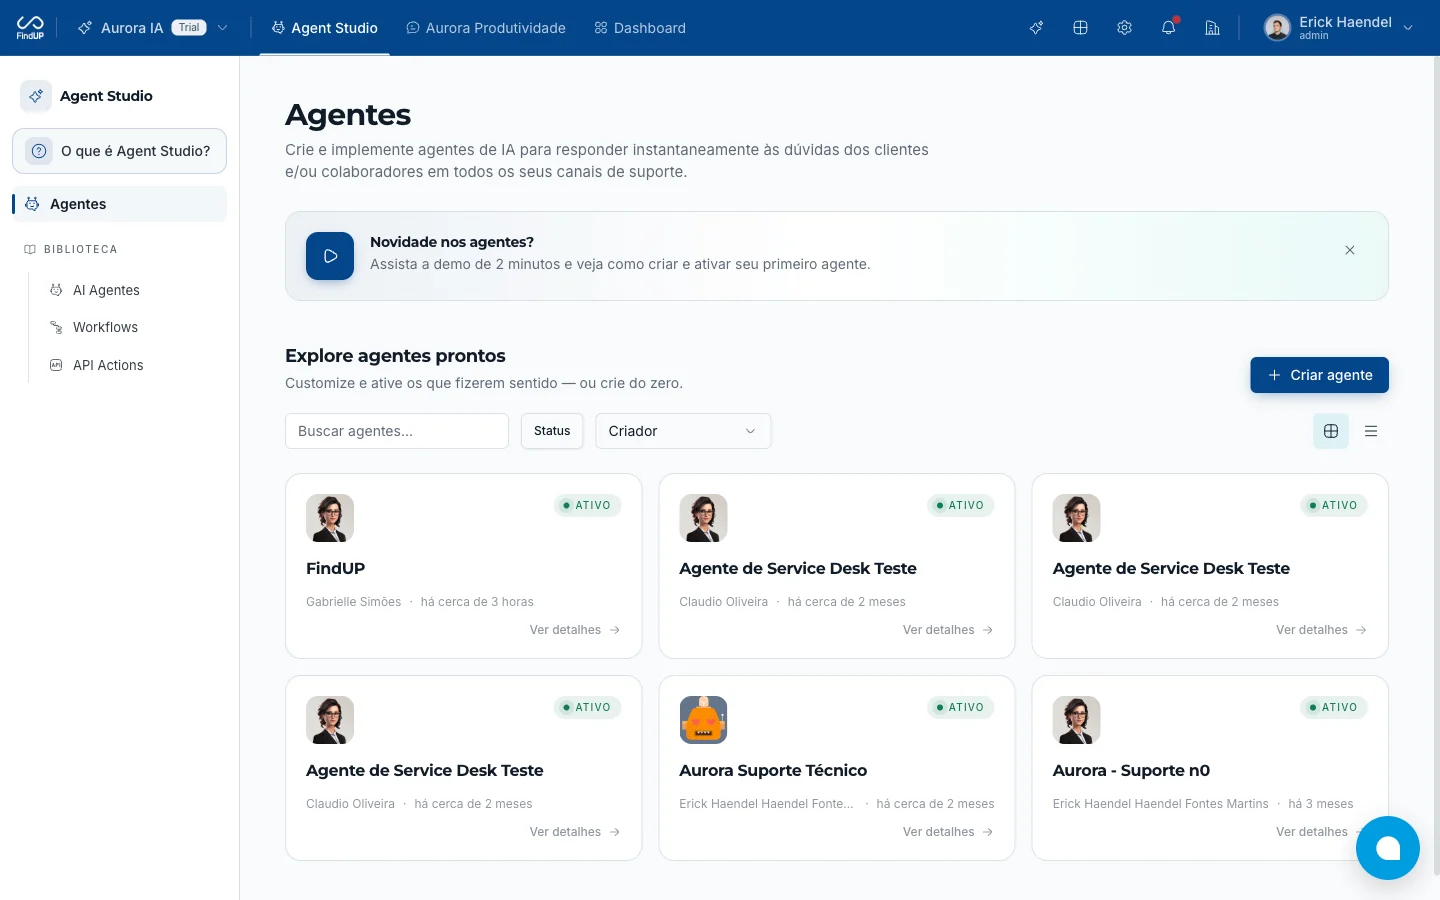Click 'Gabrielle Simões' creator name
Image resolution: width=1440 pixels, height=900 pixels.
353,602
